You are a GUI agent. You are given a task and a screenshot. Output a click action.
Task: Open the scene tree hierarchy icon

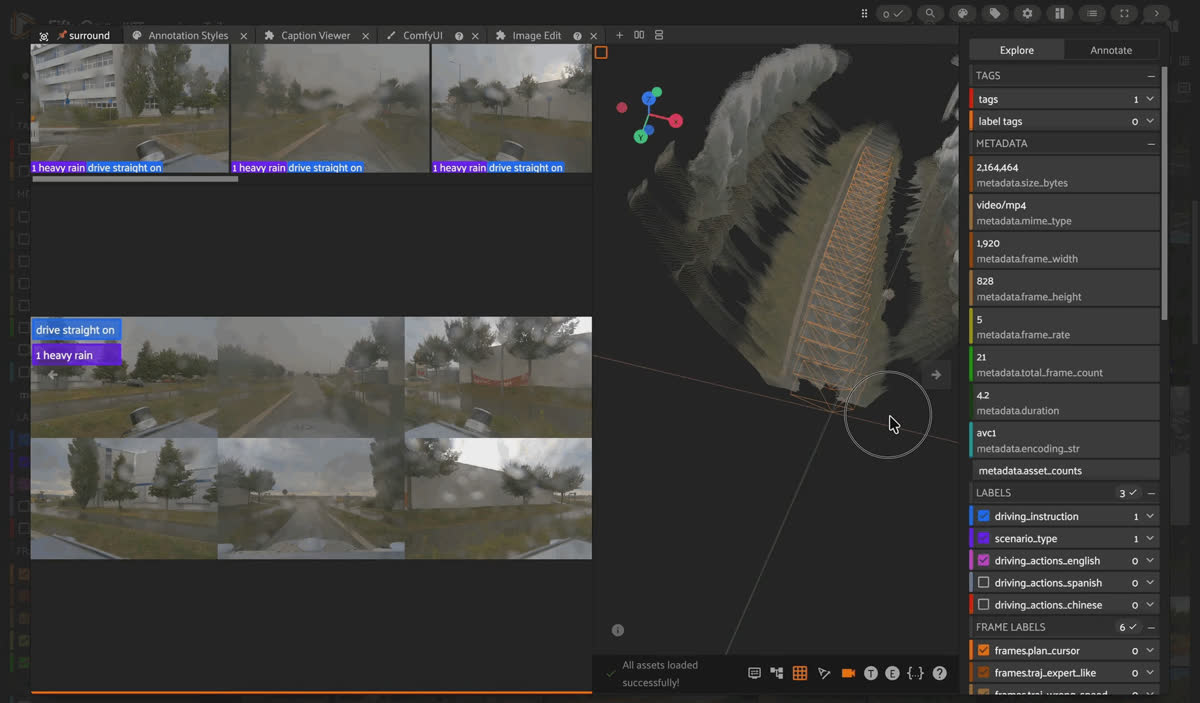click(x=777, y=673)
